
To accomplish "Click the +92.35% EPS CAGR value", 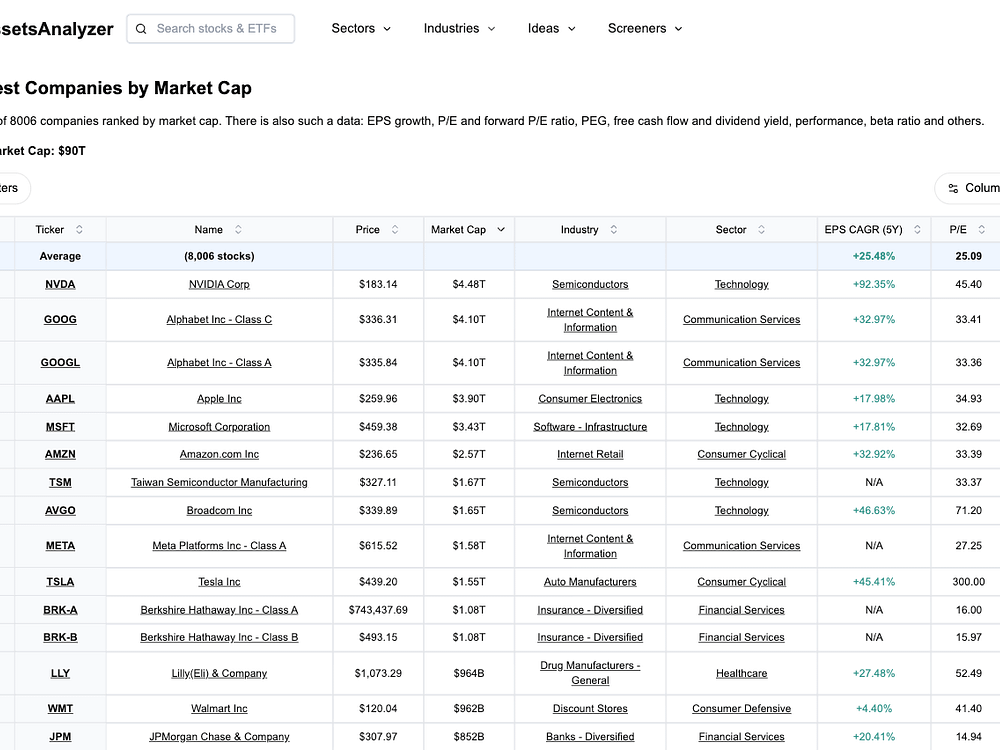I will [874, 284].
